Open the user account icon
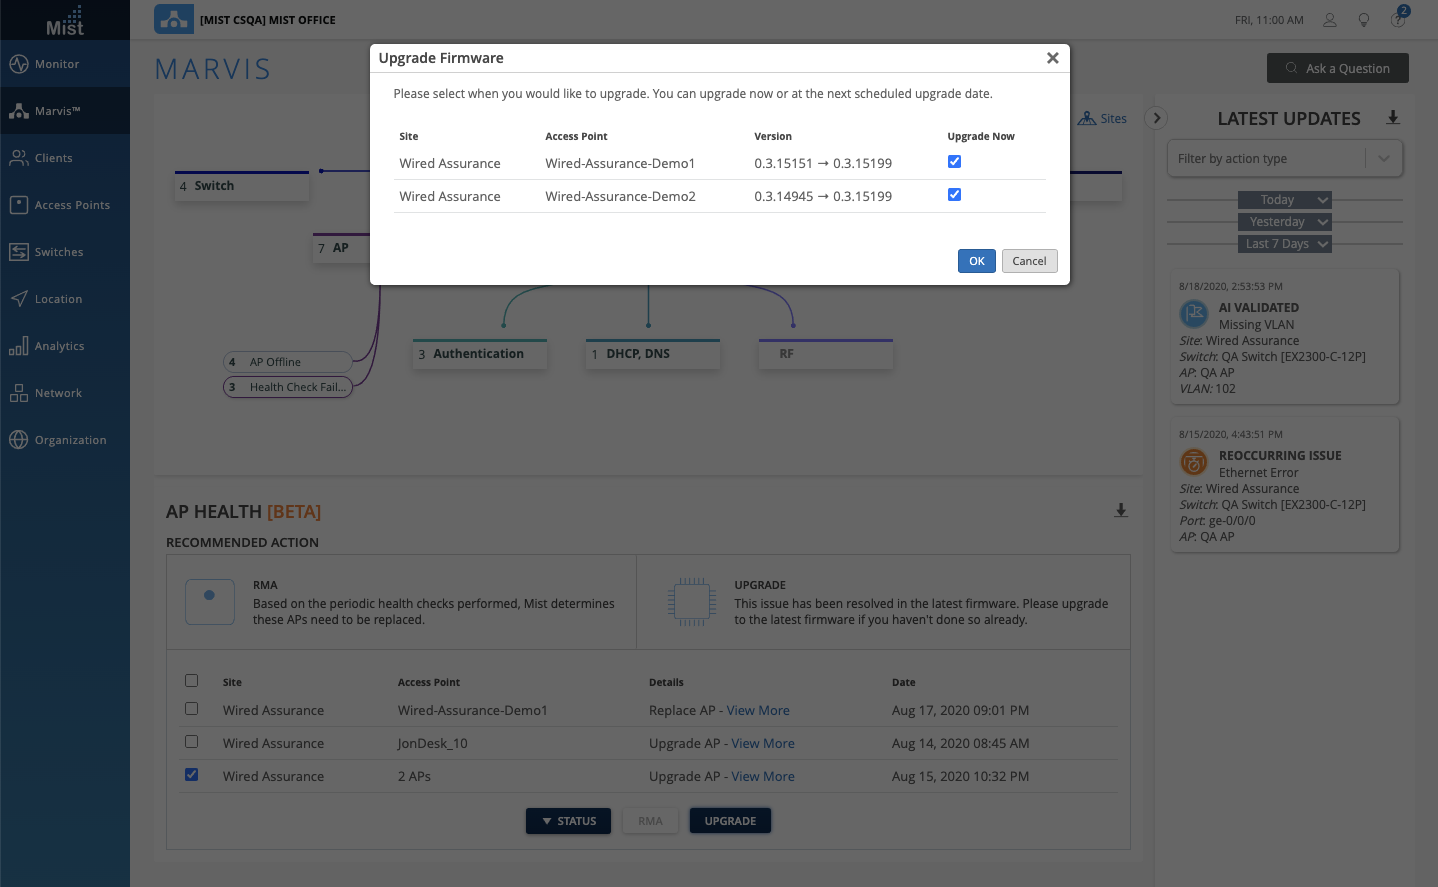1438x887 pixels. click(x=1330, y=20)
